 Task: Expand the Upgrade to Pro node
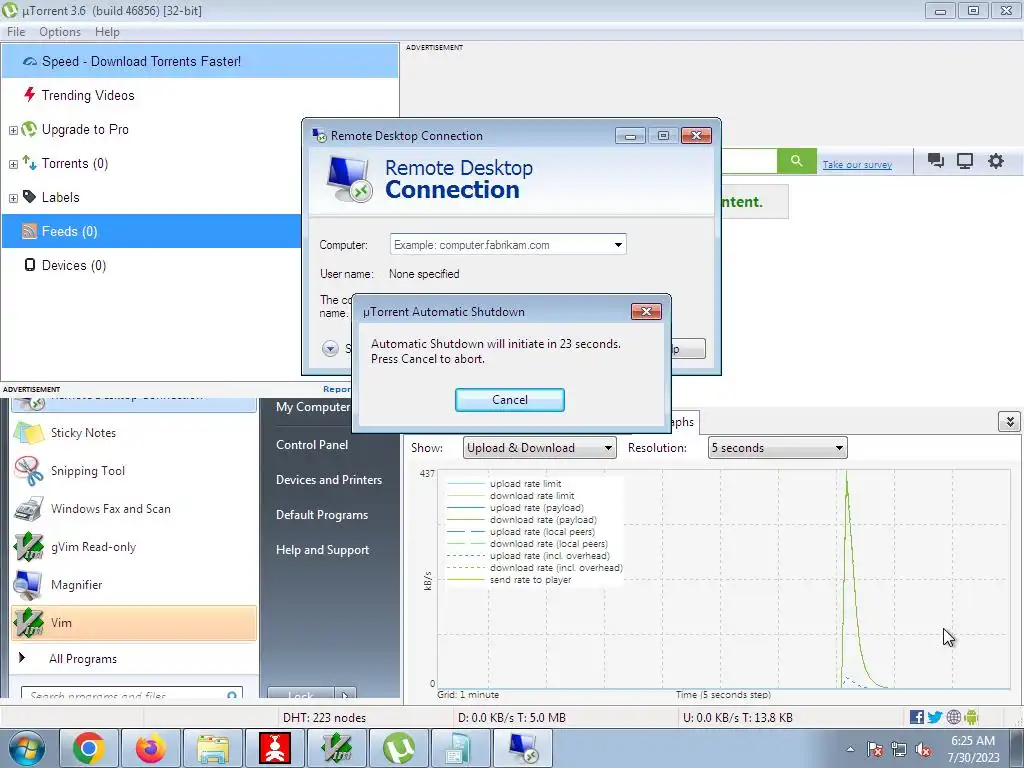coord(13,130)
